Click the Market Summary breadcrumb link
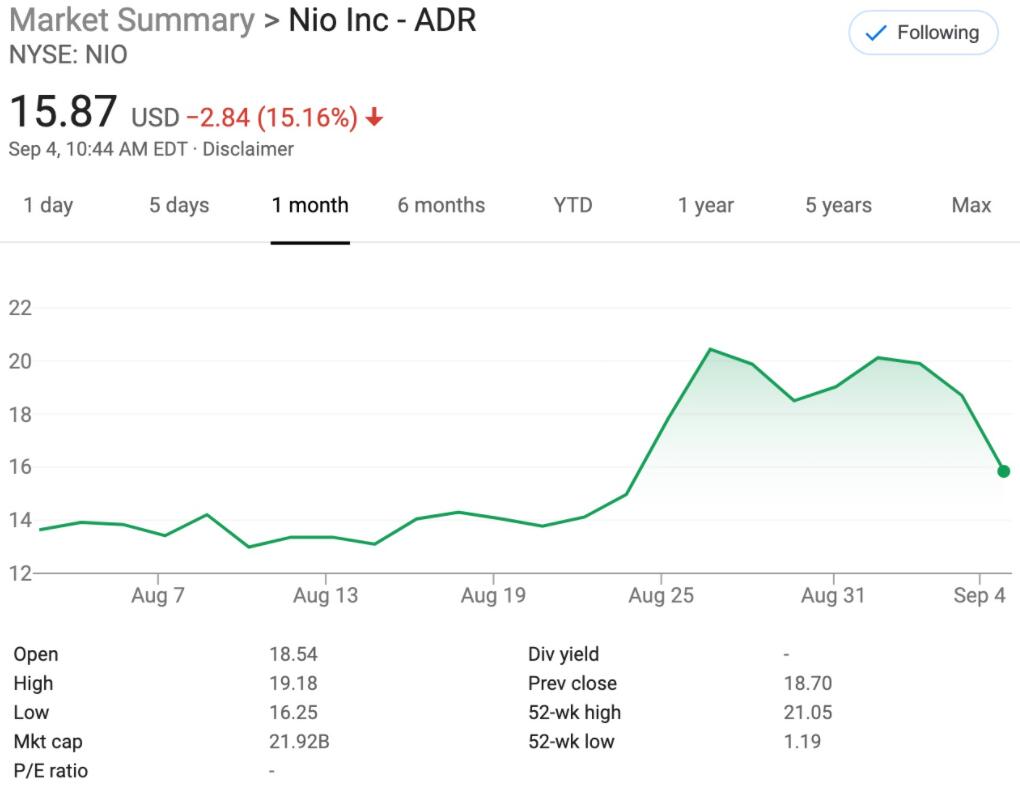This screenshot has height=792, width=1020. click(x=130, y=20)
